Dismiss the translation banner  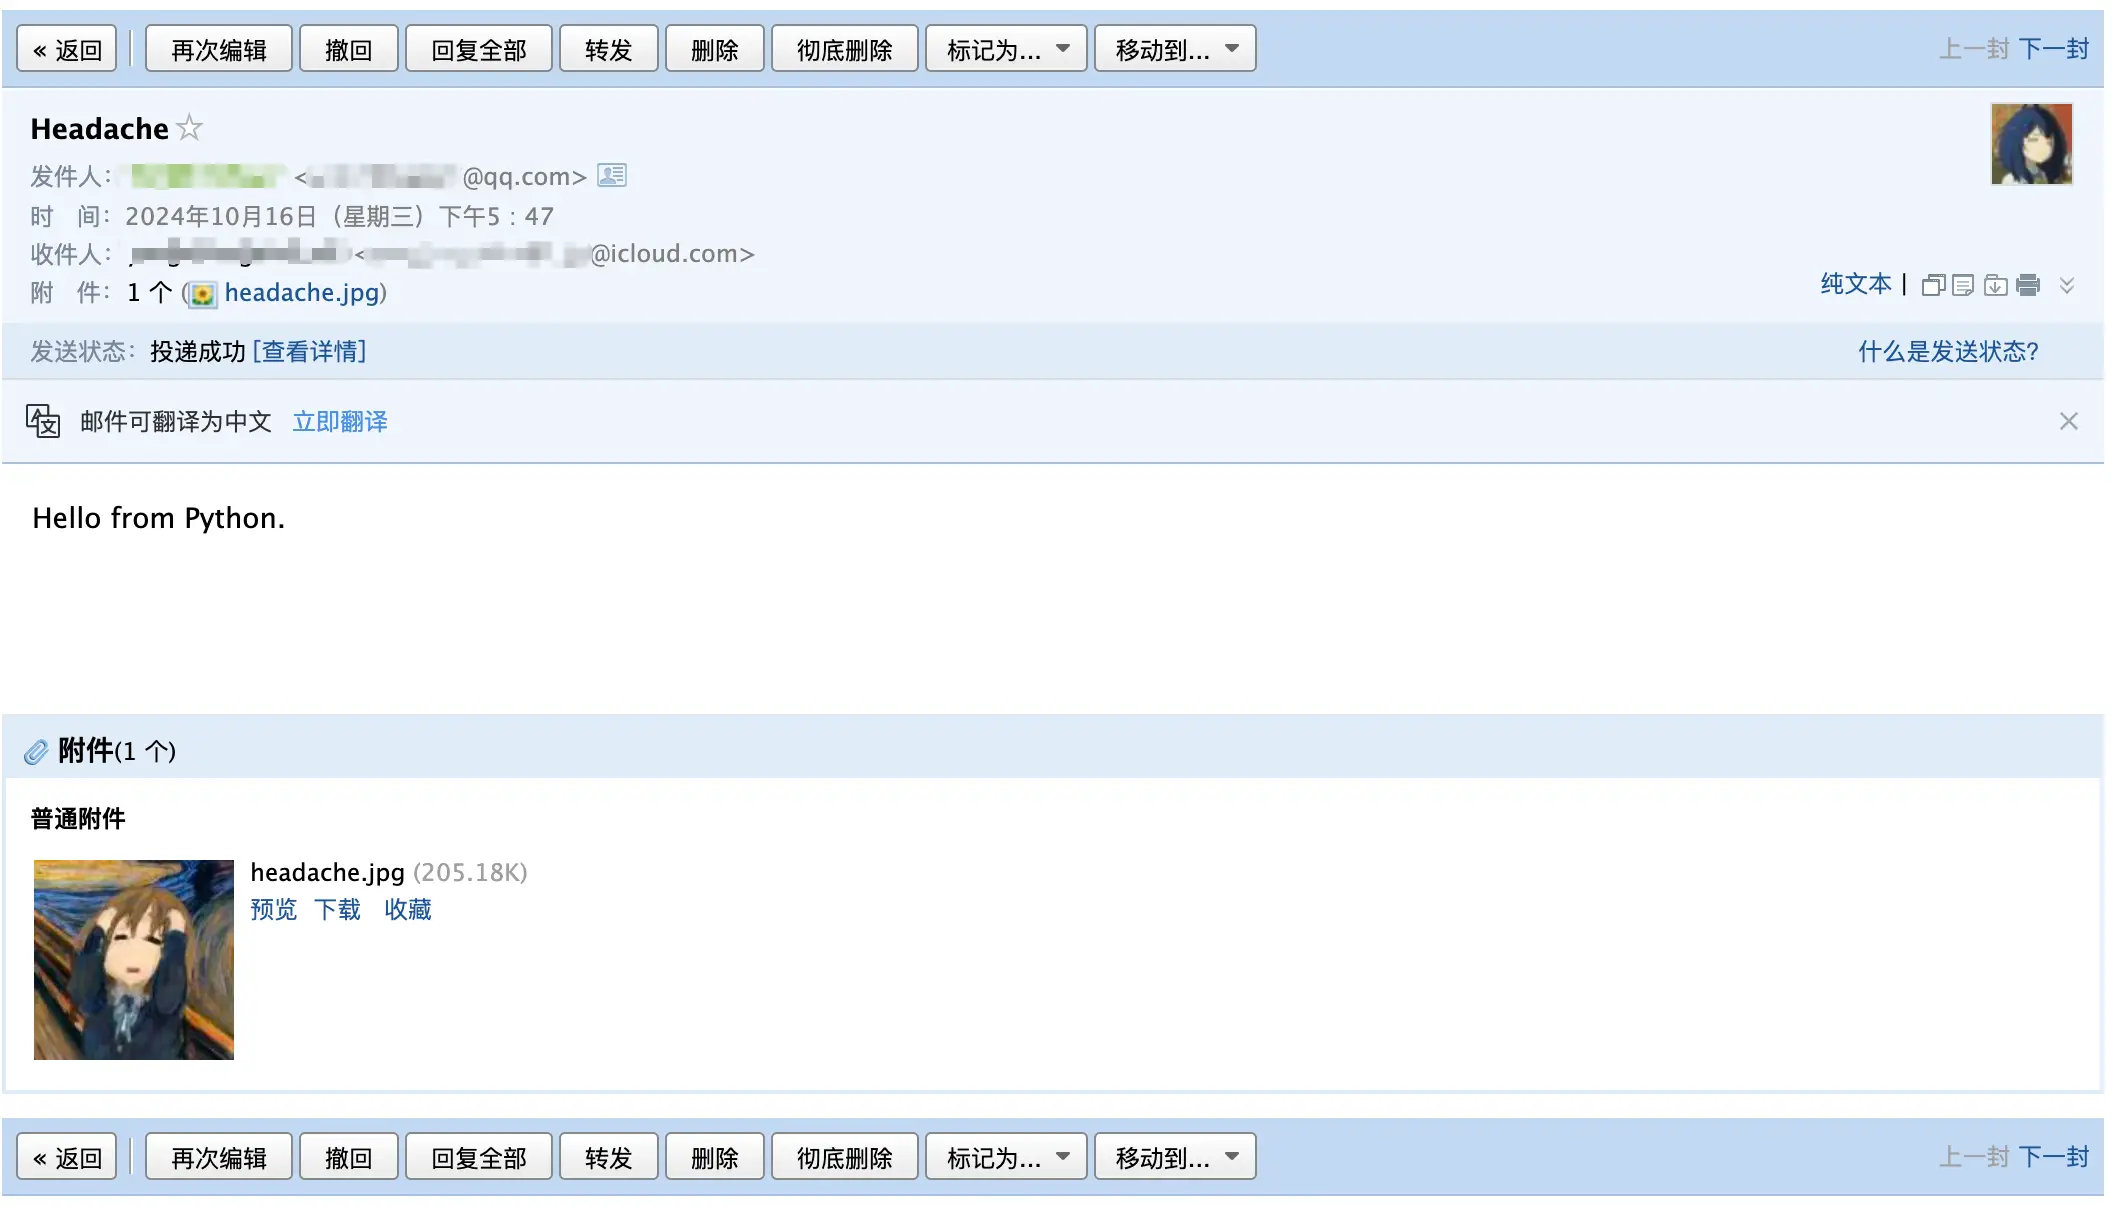pyautogui.click(x=2068, y=421)
